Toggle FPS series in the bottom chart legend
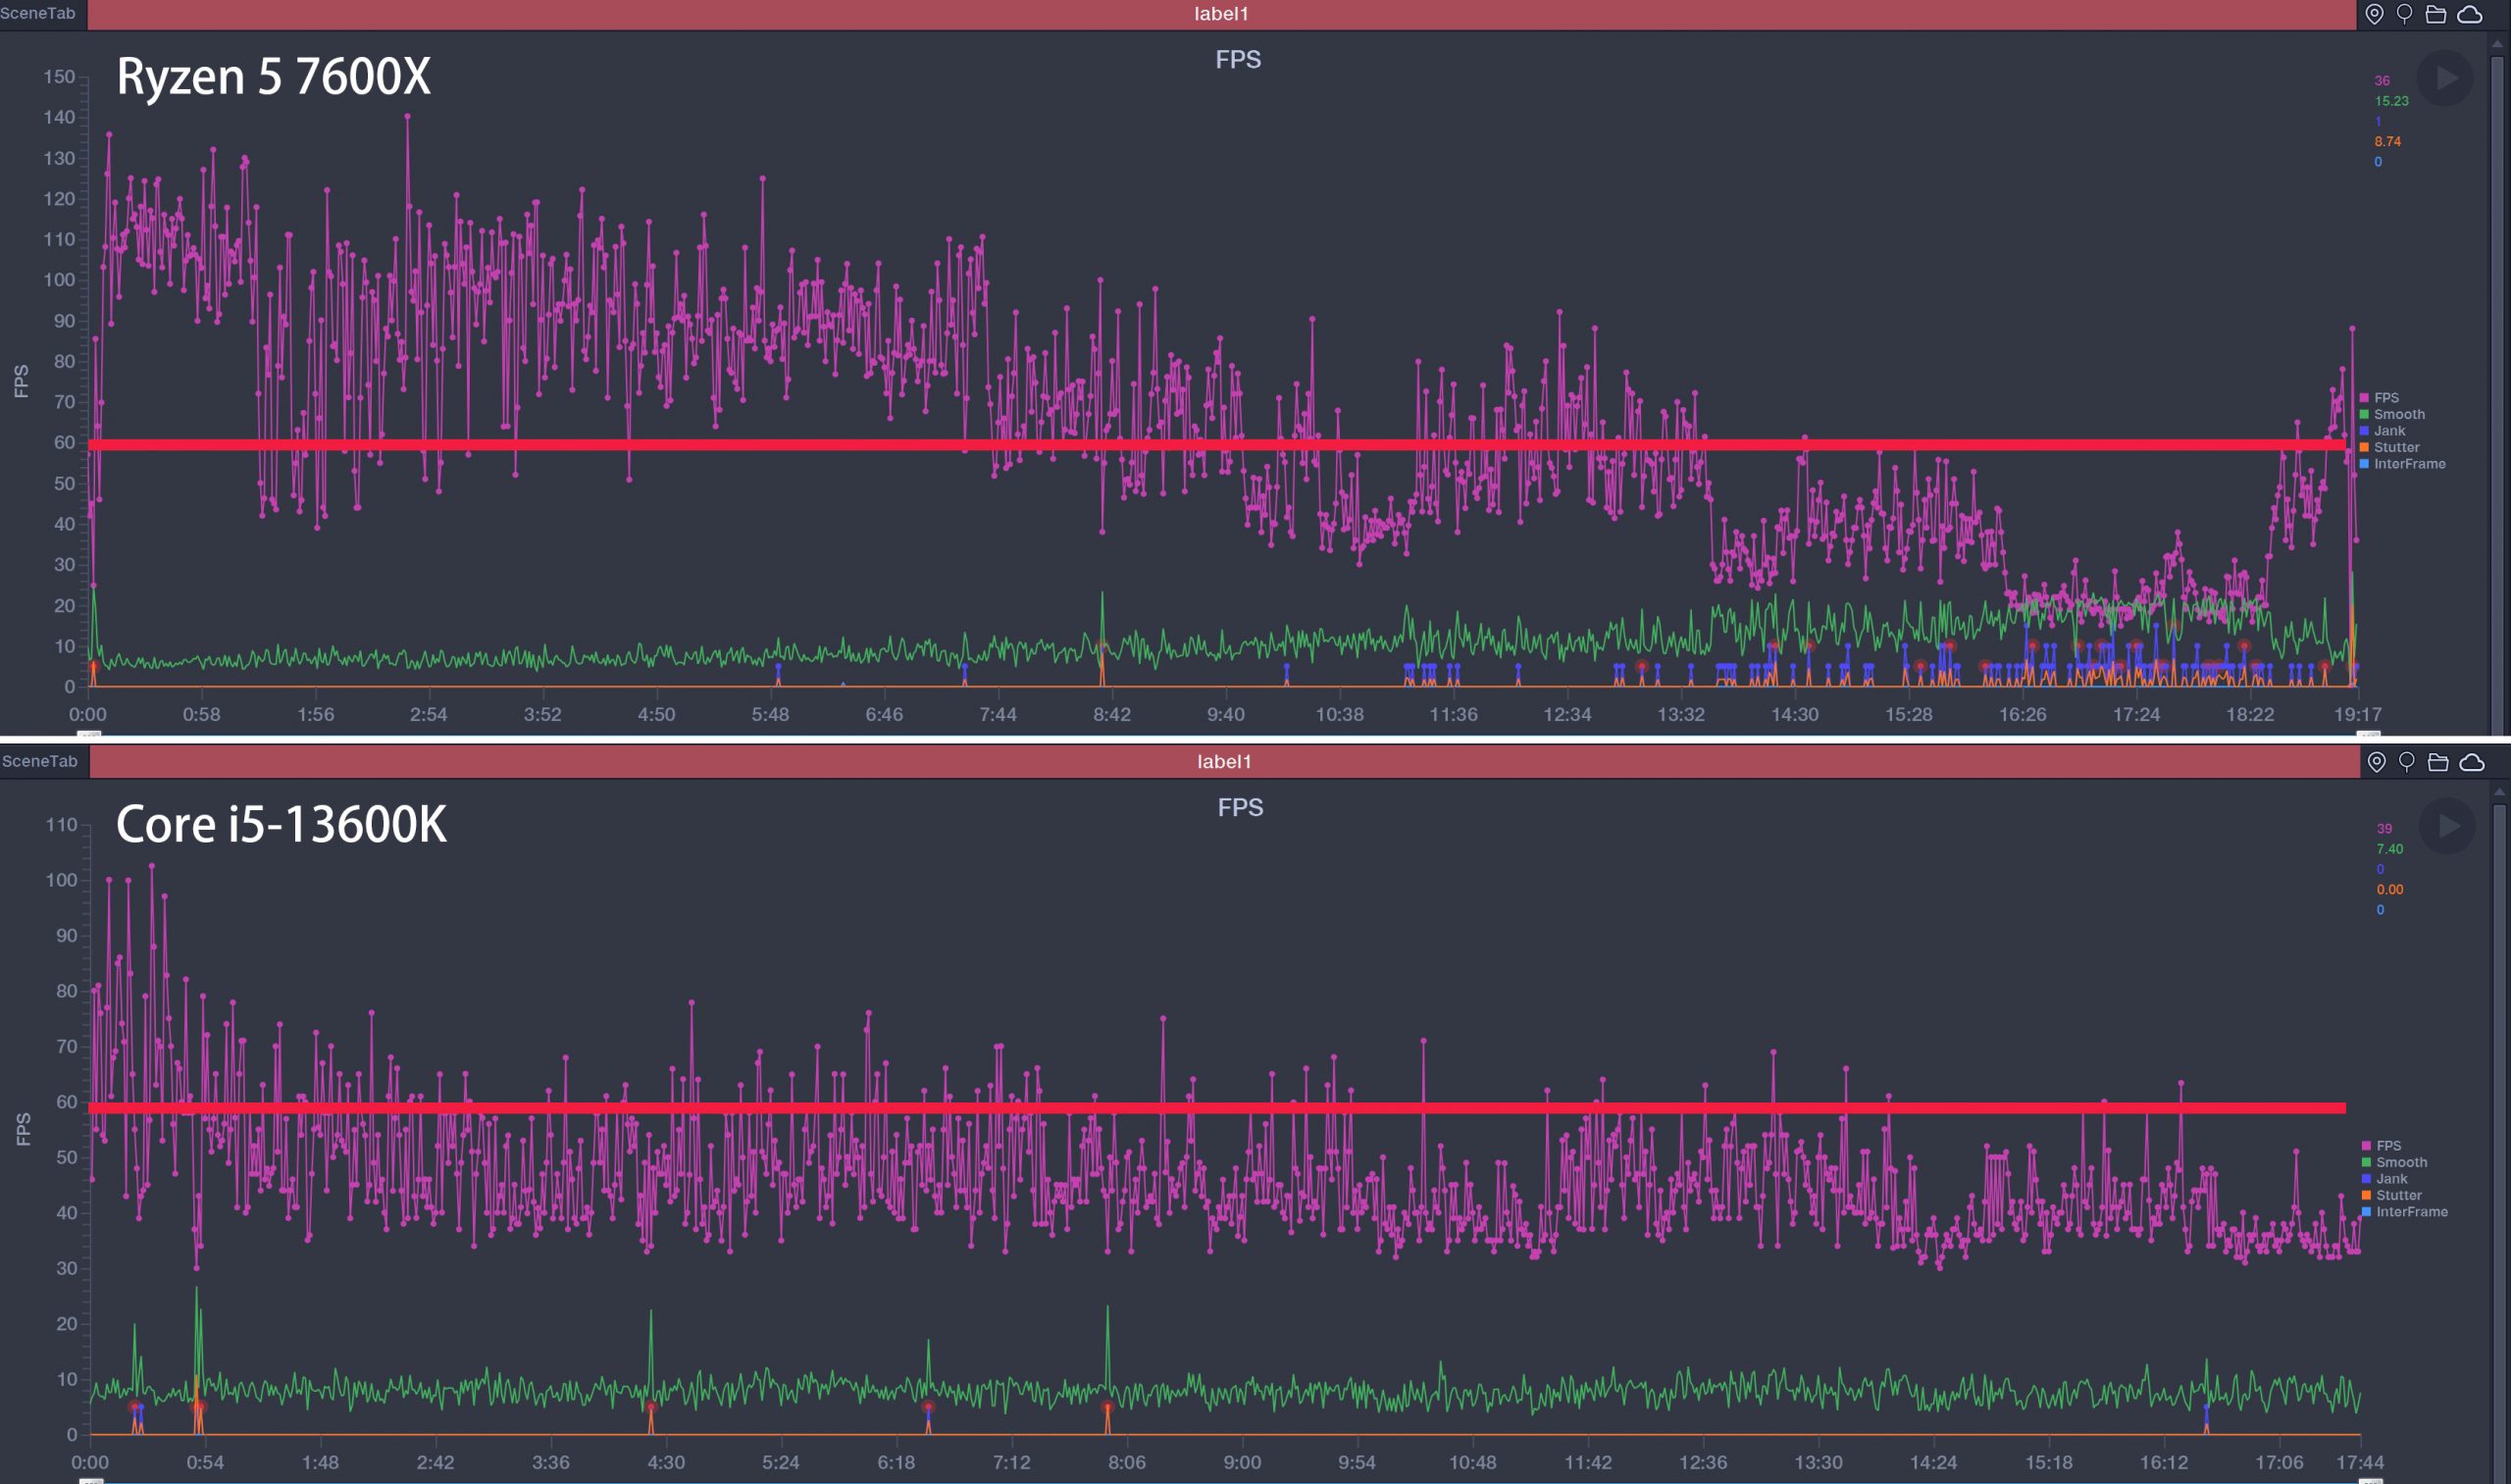Viewport: 2511px width, 1484px height. [x=2381, y=1145]
